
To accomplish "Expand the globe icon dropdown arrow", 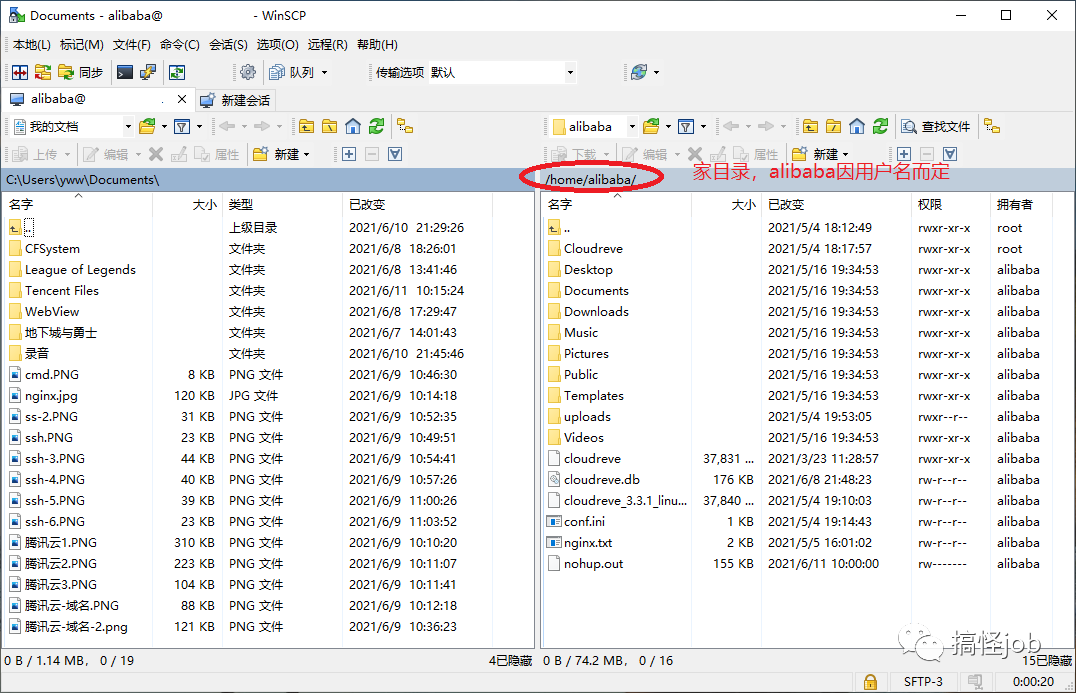I will (x=656, y=72).
